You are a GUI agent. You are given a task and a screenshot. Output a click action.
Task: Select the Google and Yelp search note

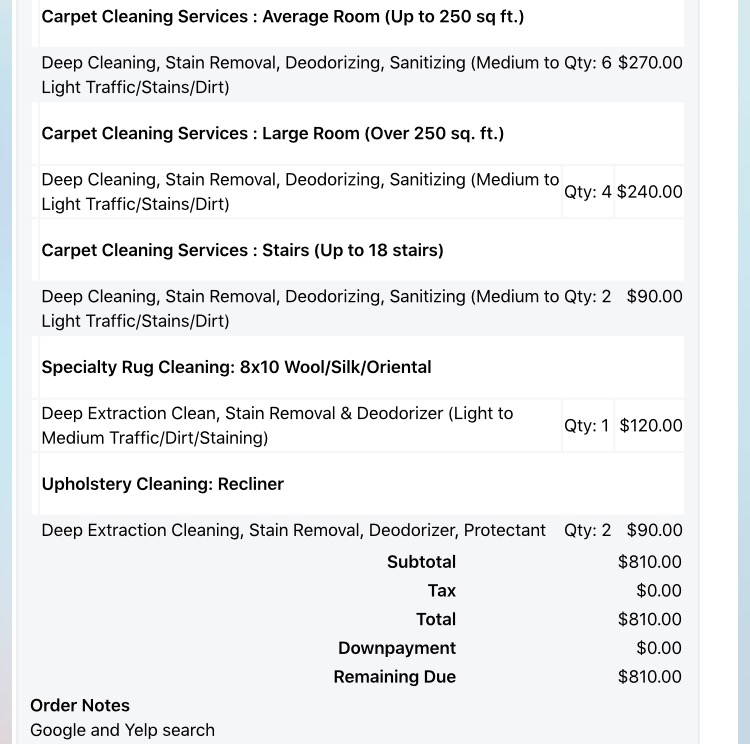click(x=122, y=731)
